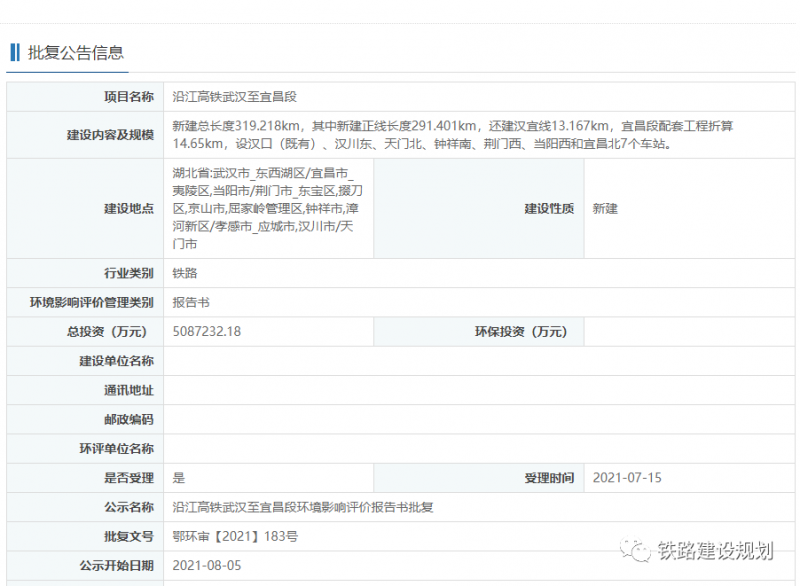Select total investment value 5087232.18
The width and height of the screenshot is (800, 586).
coord(207,331)
